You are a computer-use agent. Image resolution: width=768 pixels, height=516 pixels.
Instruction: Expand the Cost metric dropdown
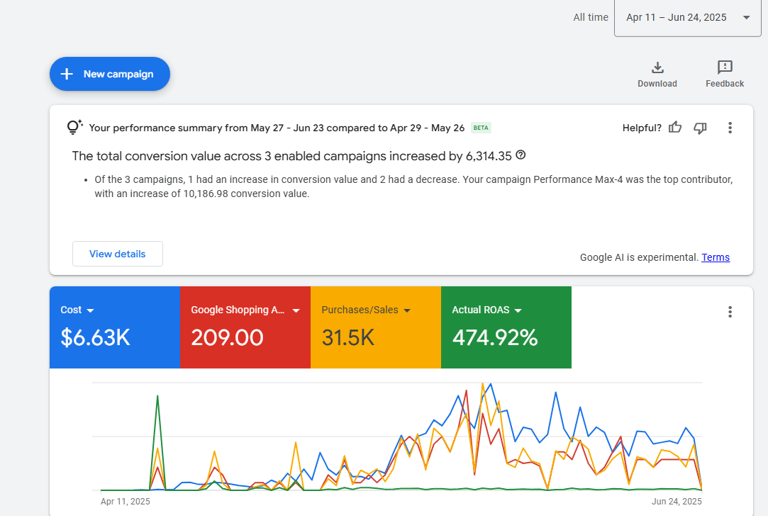(x=90, y=311)
